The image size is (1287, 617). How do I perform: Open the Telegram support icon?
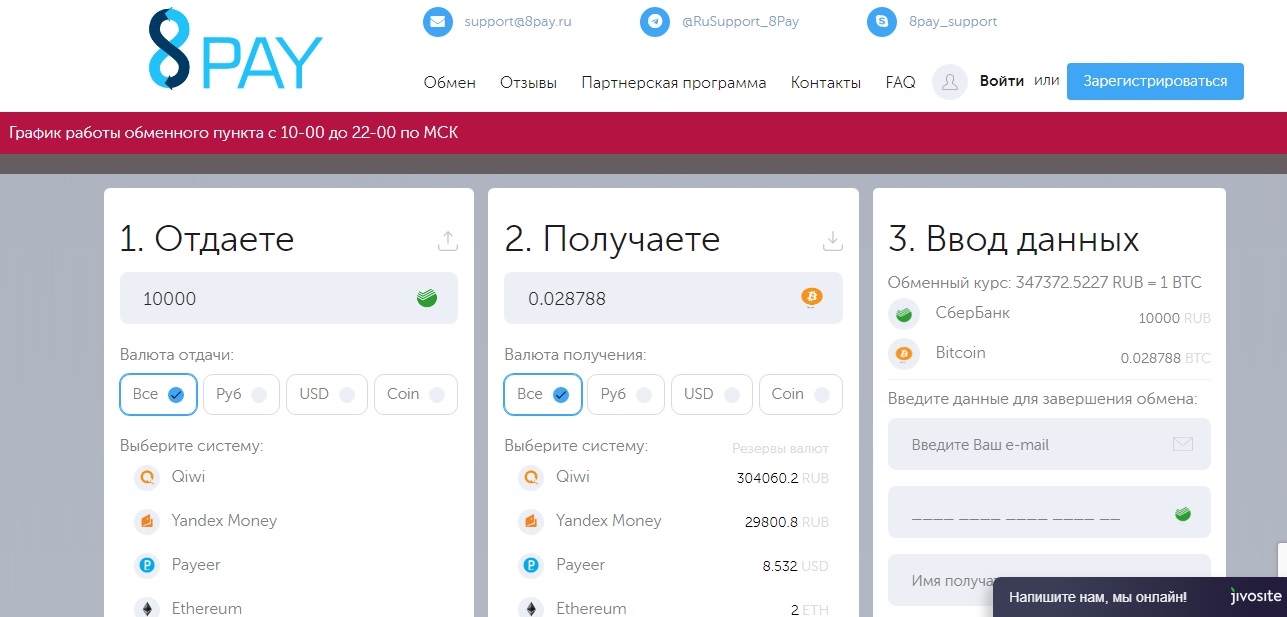point(655,22)
